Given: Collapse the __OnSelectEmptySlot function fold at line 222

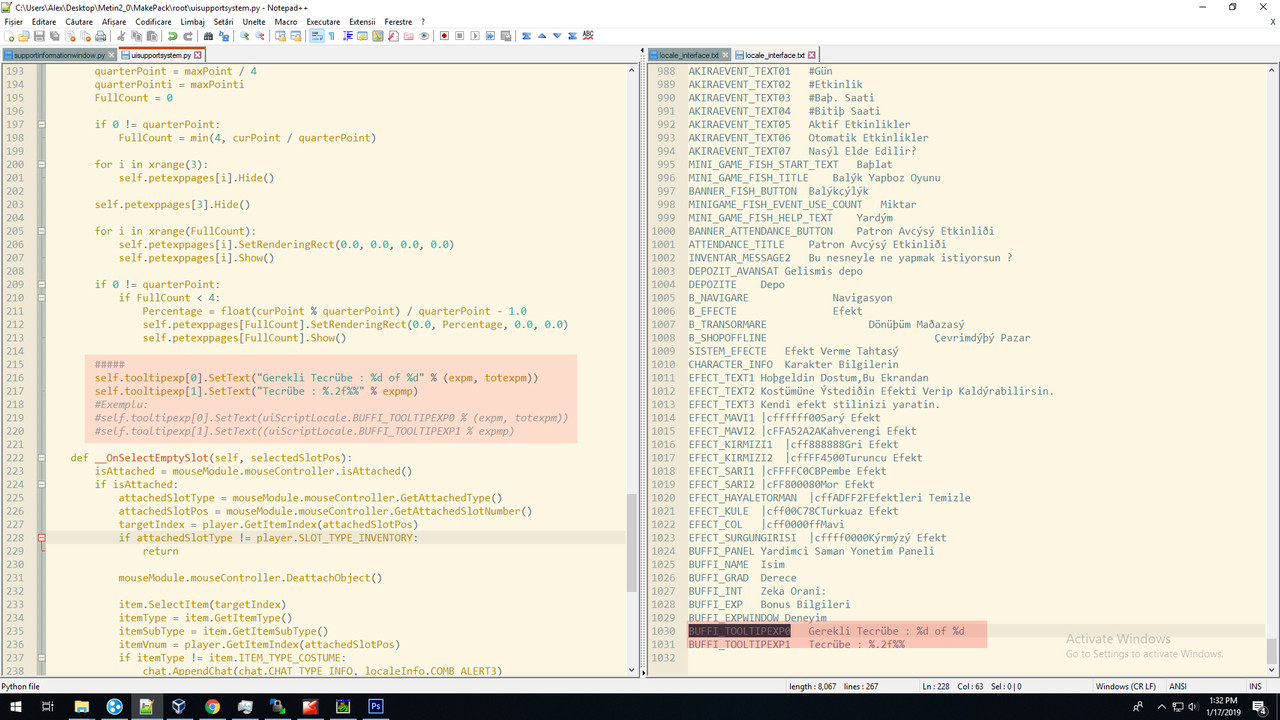Looking at the screenshot, I should tap(42, 458).
